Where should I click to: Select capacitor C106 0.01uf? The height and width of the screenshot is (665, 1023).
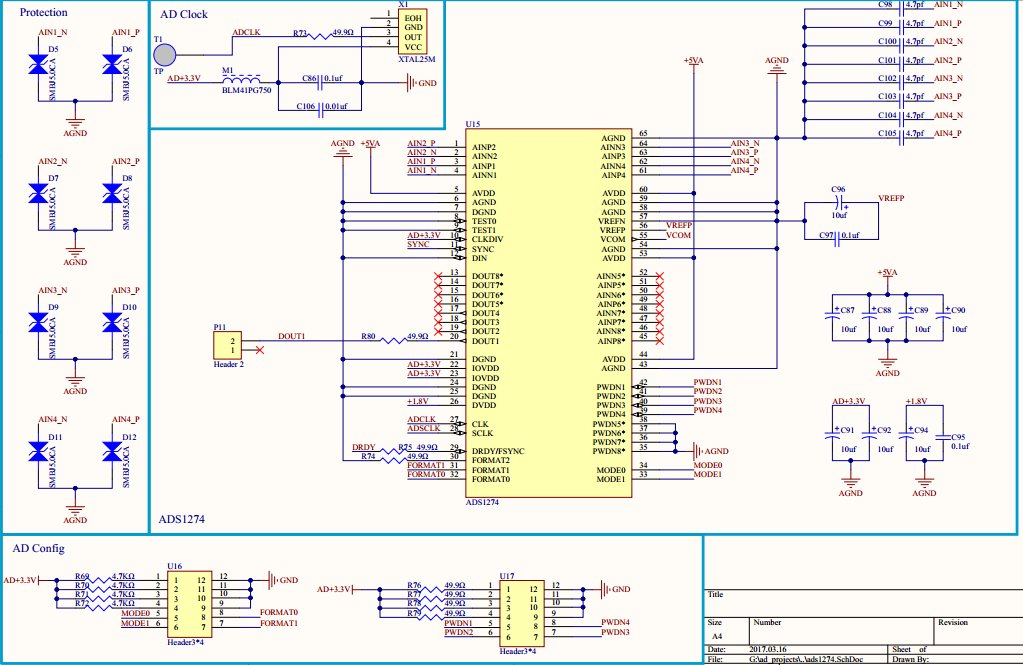click(320, 110)
